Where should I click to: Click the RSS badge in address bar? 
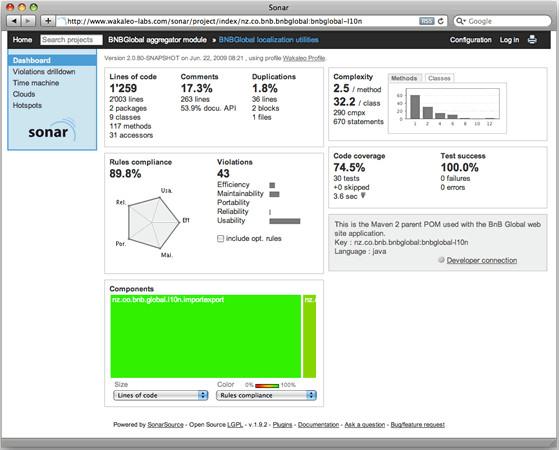426,21
